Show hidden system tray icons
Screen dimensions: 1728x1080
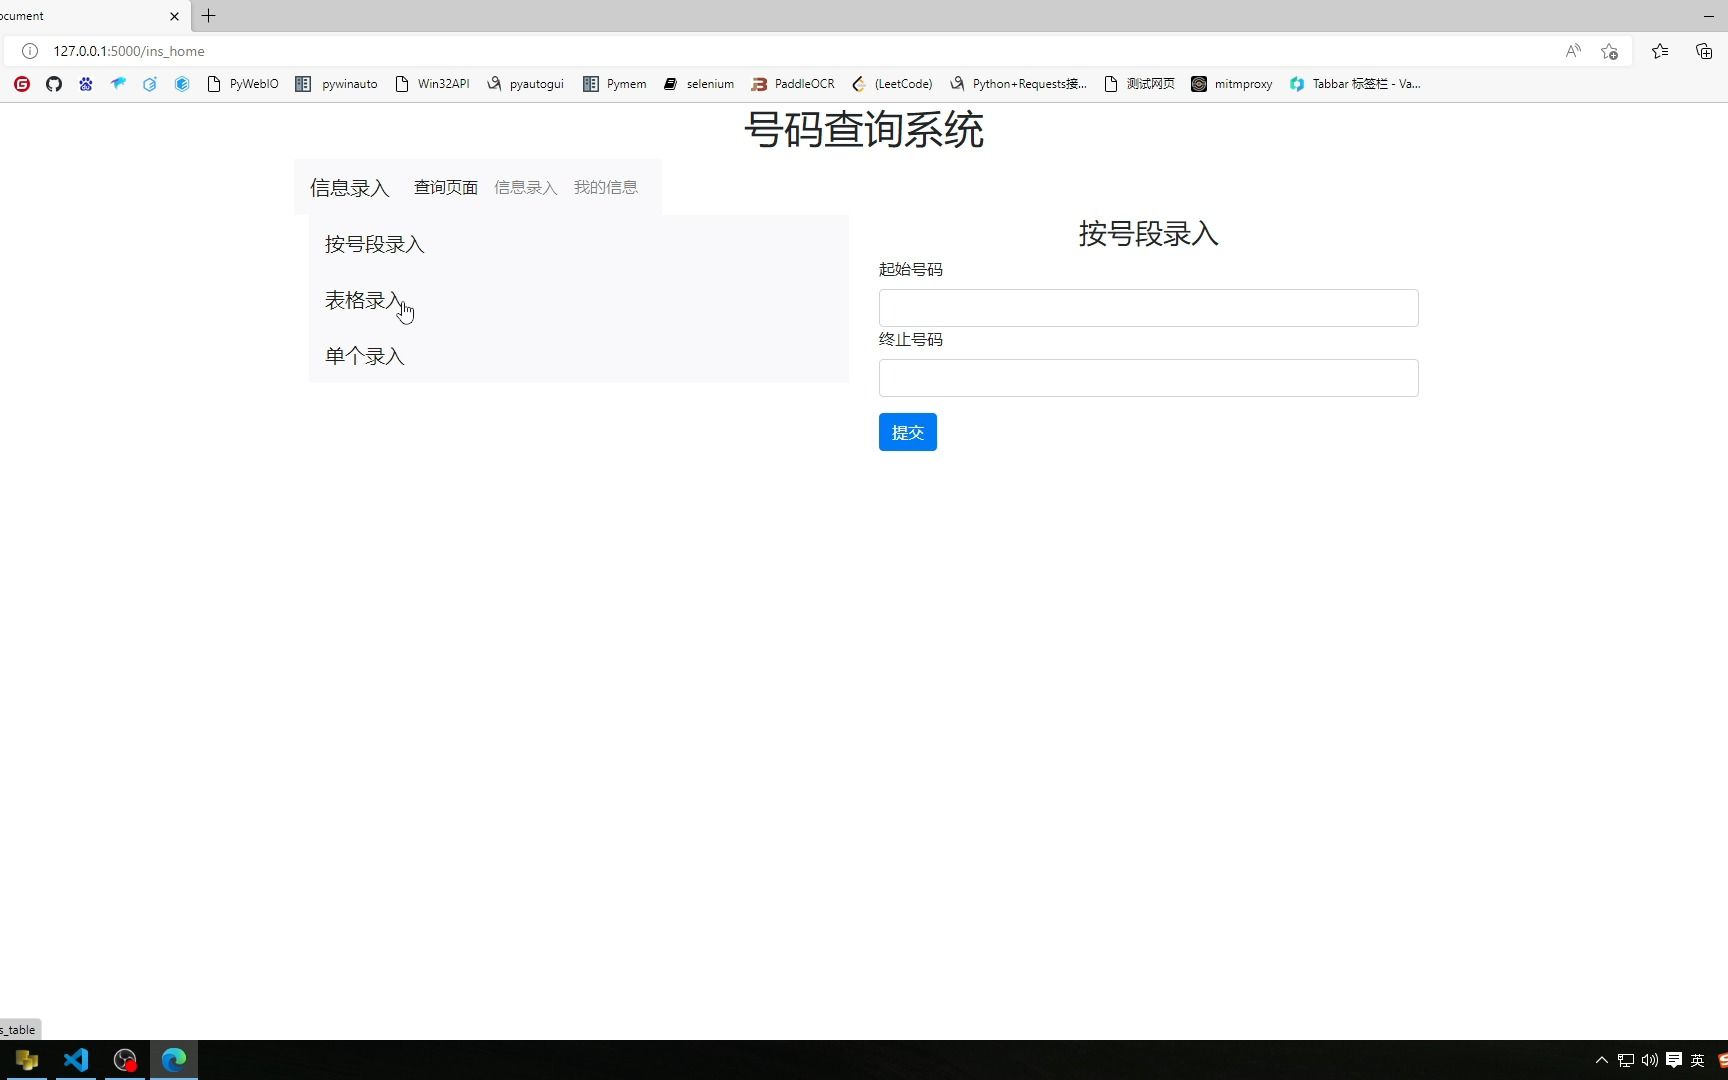tap(1602, 1060)
